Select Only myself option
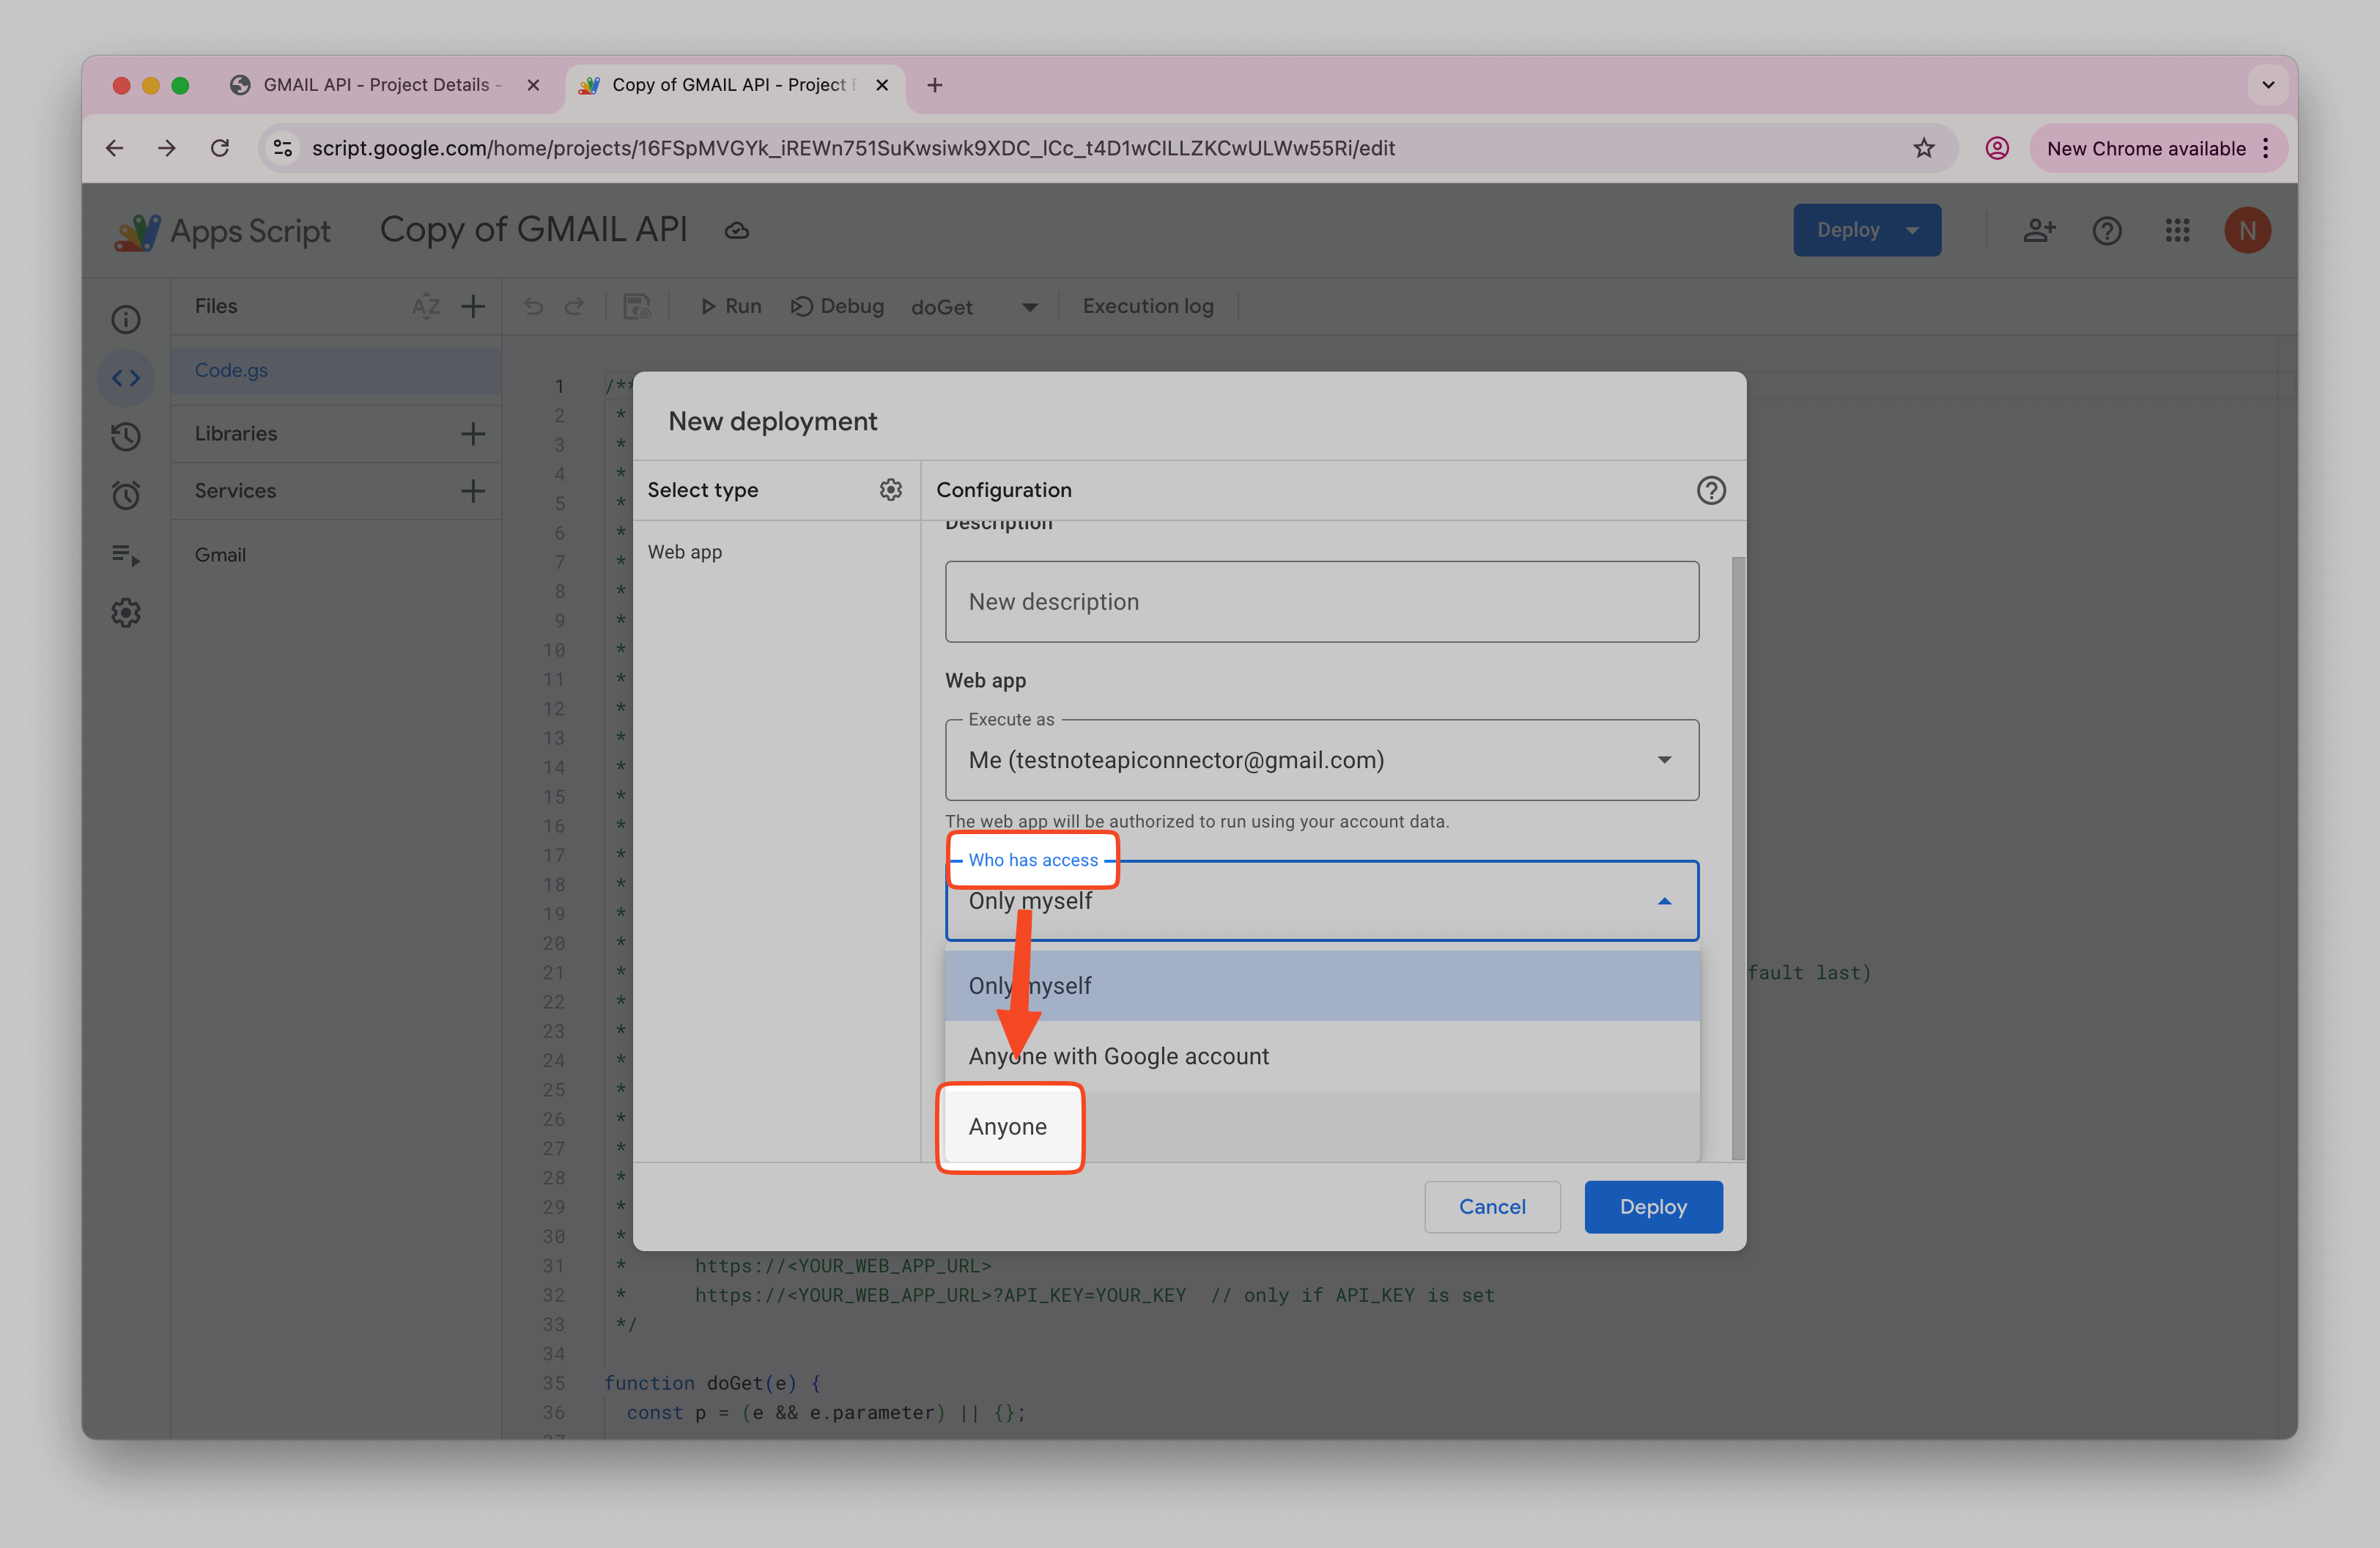Image resolution: width=2380 pixels, height=1548 pixels. click(1322, 986)
